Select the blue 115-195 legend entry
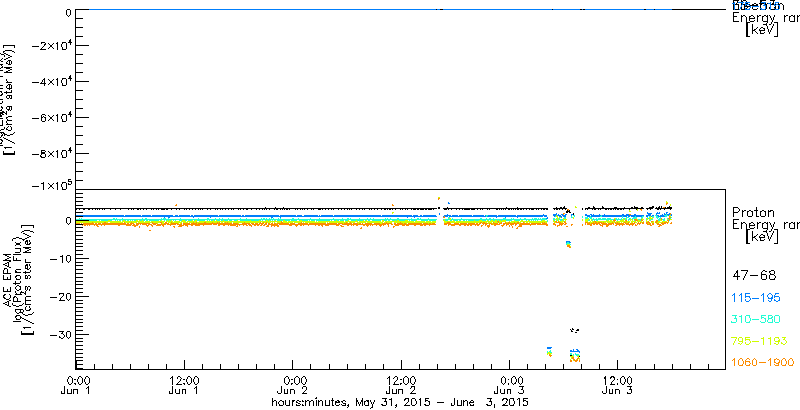The height and width of the screenshot is (410, 800). click(756, 298)
